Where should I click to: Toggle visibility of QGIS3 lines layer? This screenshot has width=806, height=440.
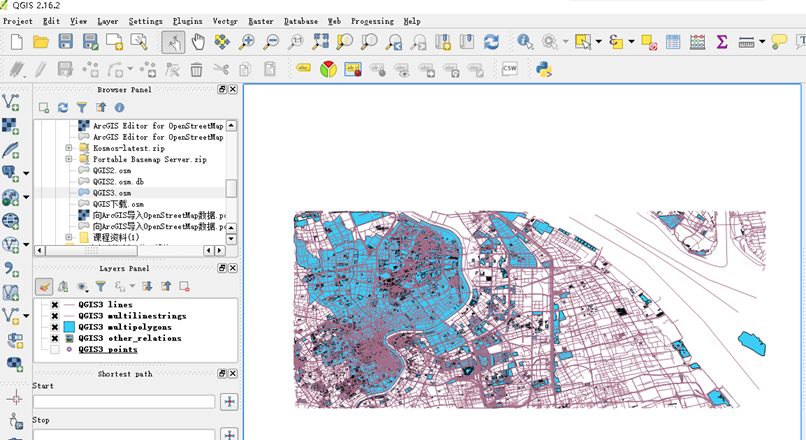click(54, 305)
